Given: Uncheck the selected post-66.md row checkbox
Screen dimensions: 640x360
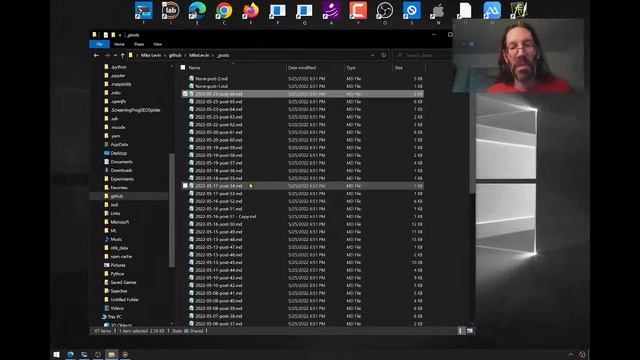Looking at the screenshot, I should [185, 94].
